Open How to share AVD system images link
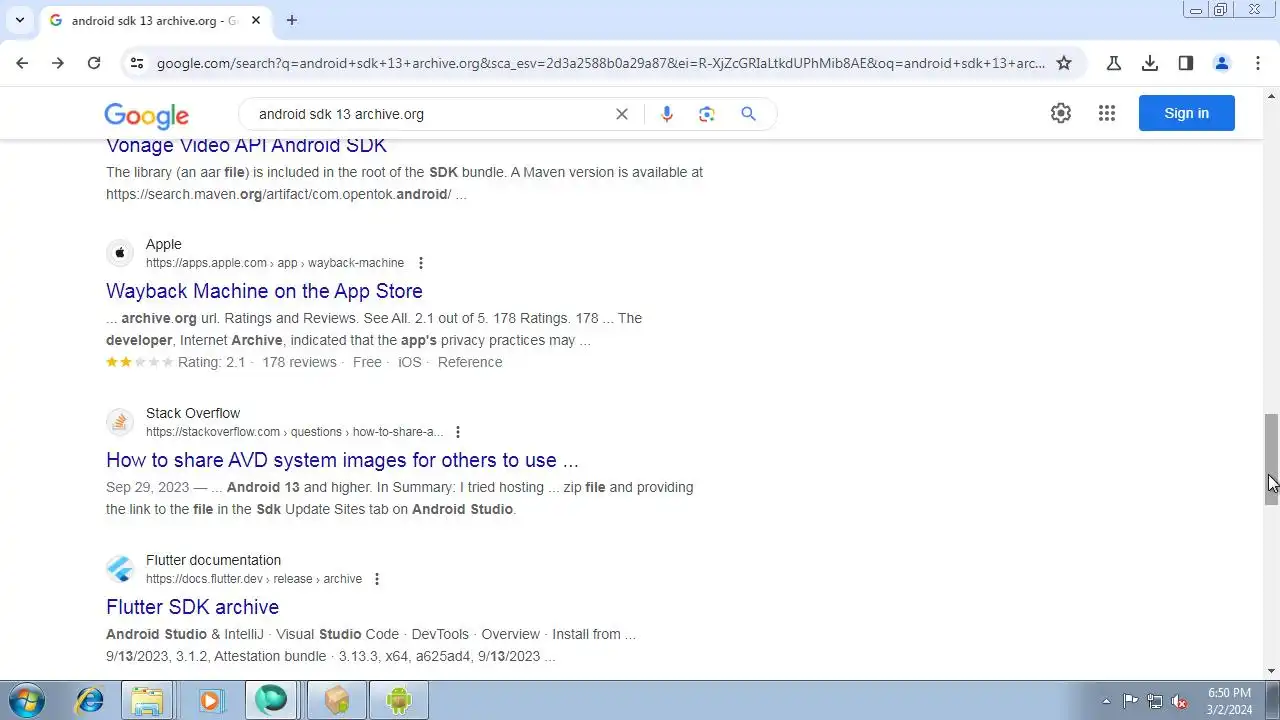 pyautogui.click(x=342, y=460)
